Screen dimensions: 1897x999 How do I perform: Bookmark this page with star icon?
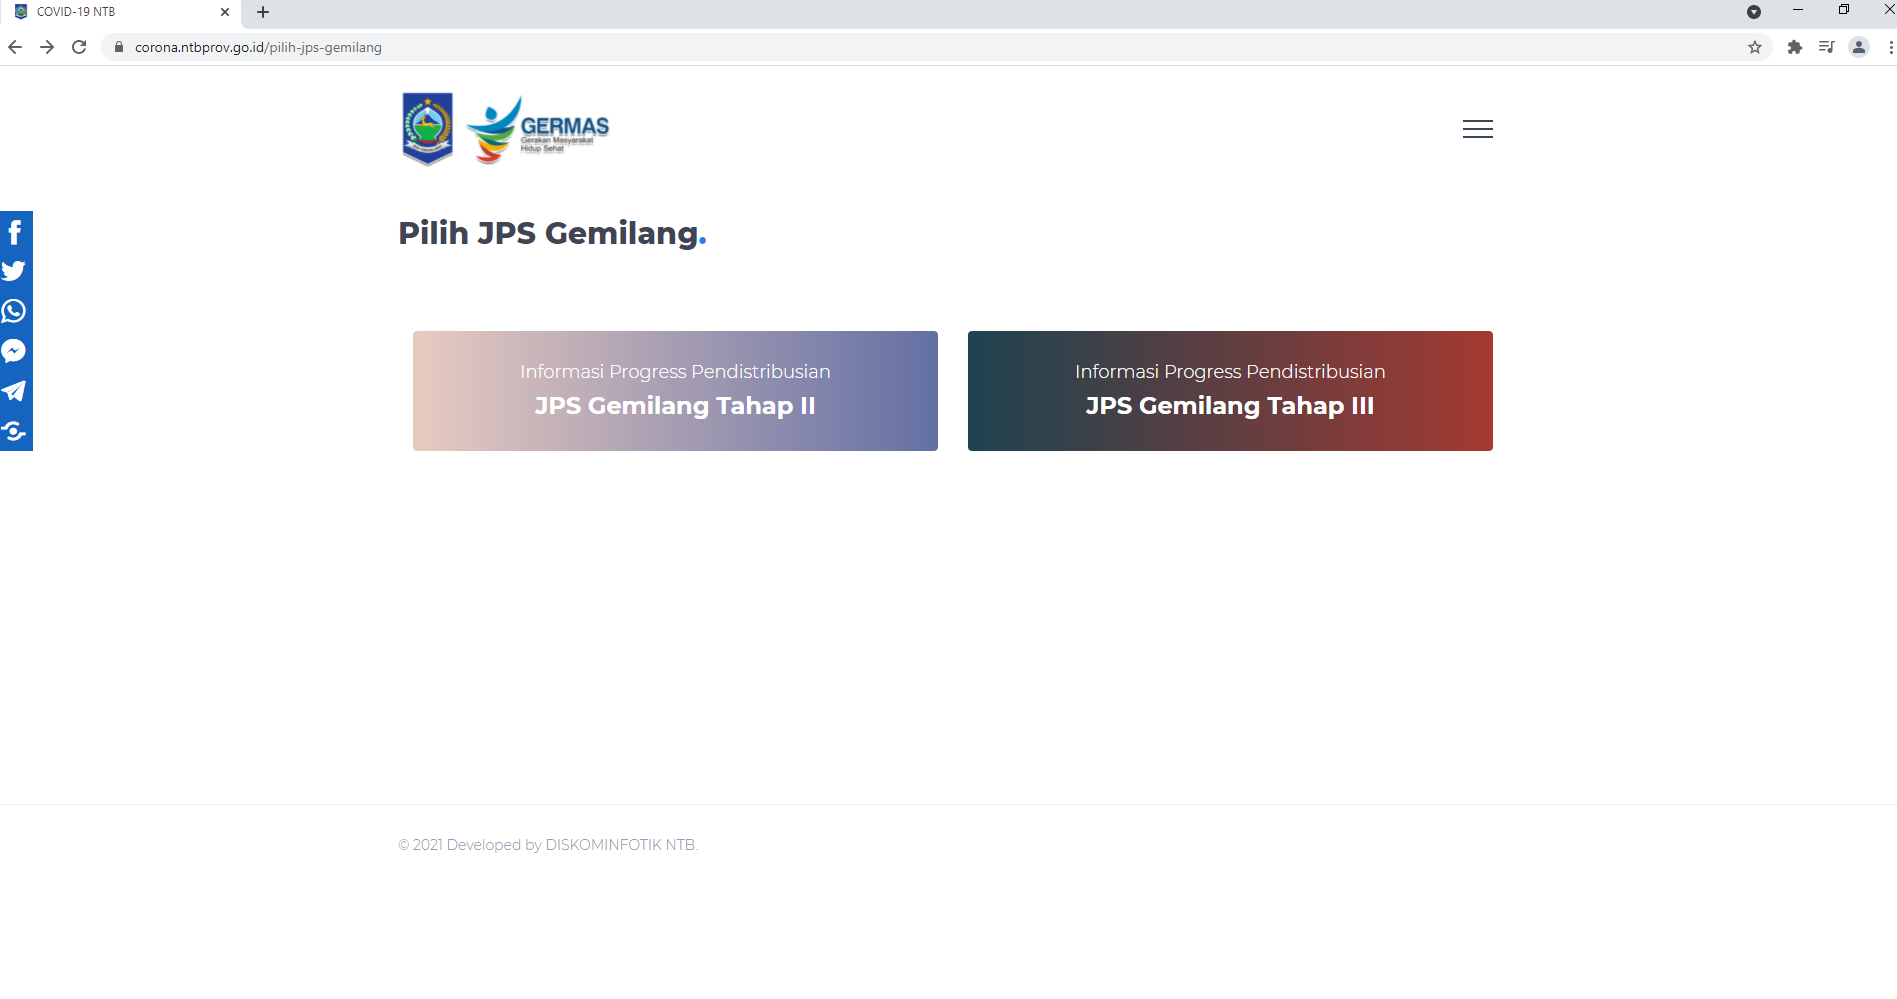[x=1755, y=47]
